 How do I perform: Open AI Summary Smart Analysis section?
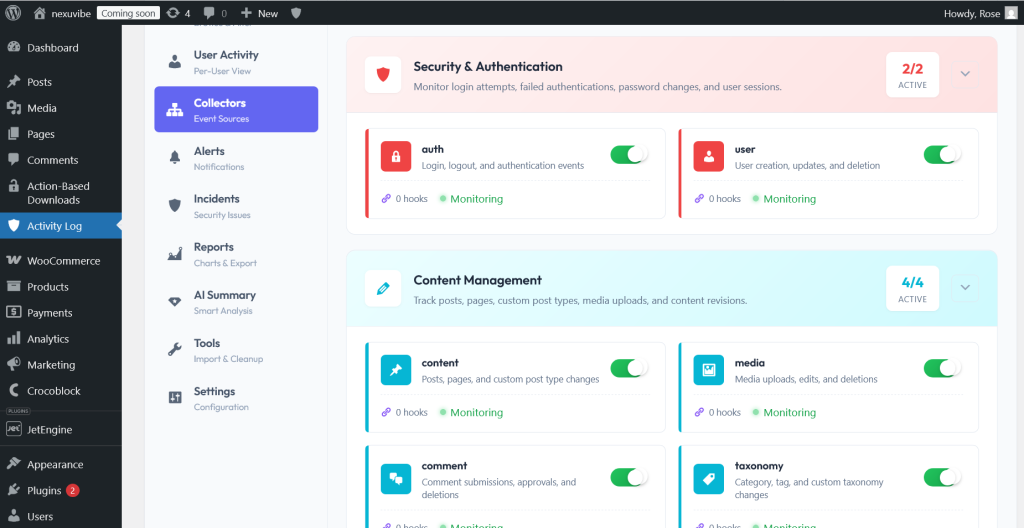(x=236, y=302)
